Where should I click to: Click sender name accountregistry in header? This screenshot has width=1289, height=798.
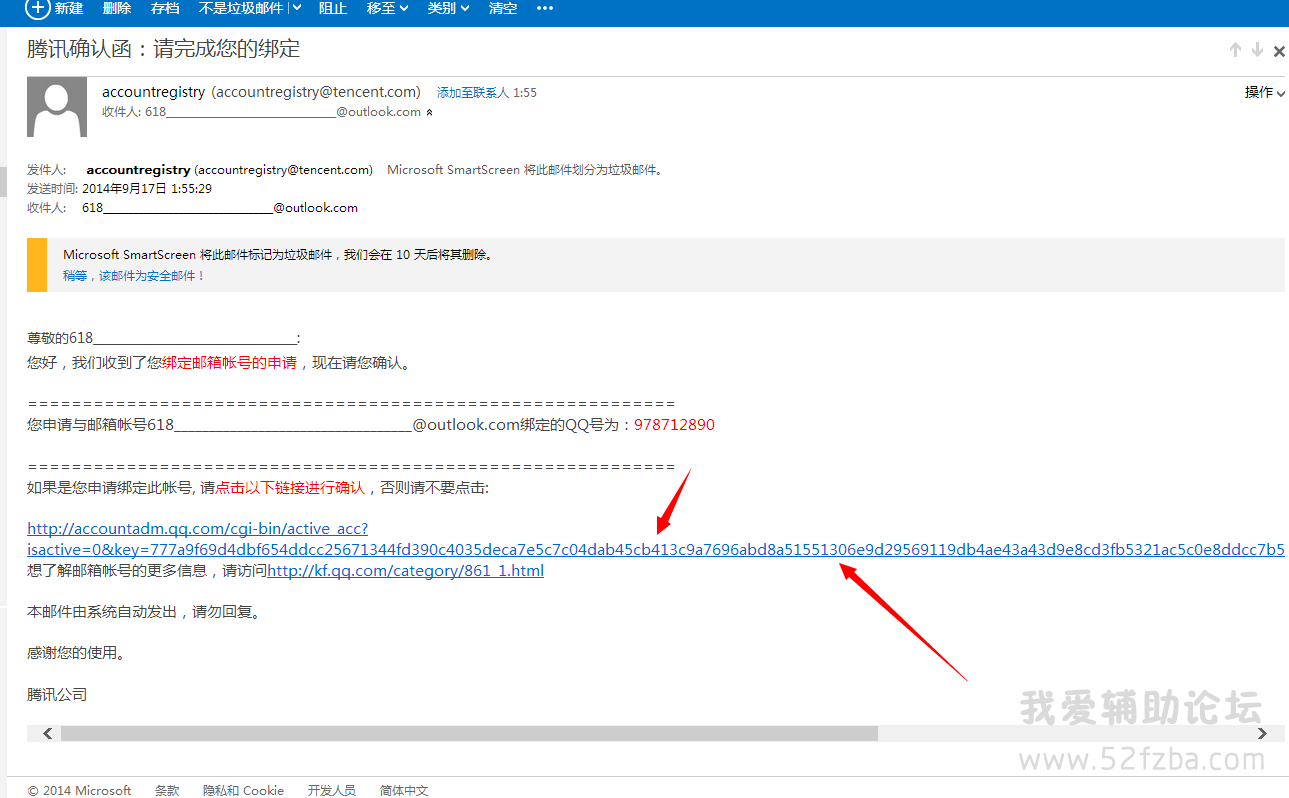pos(153,92)
